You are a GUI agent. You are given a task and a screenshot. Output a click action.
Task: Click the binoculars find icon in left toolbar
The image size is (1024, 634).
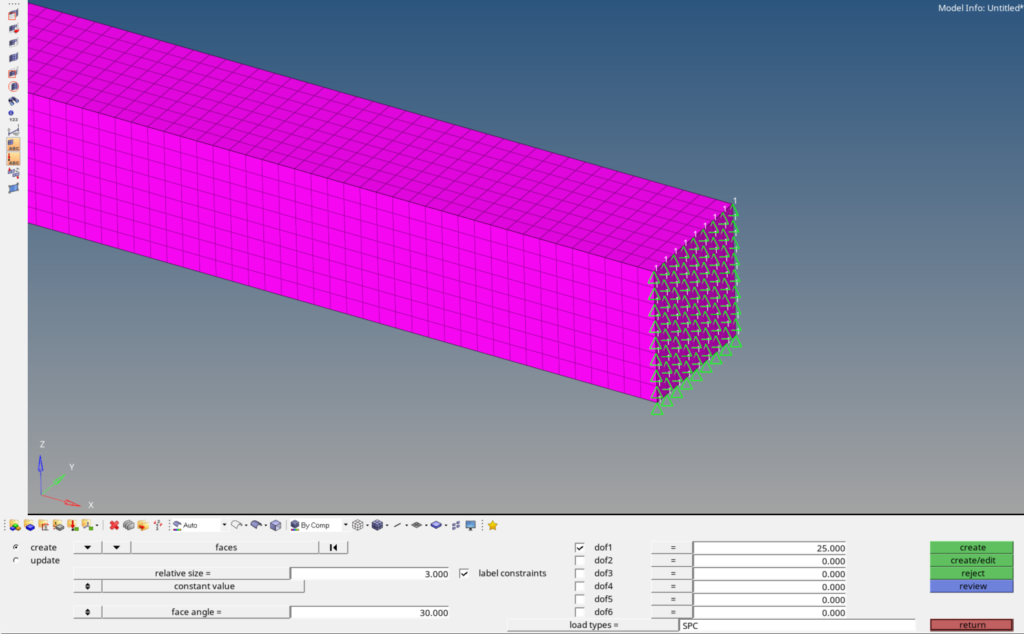click(x=14, y=101)
